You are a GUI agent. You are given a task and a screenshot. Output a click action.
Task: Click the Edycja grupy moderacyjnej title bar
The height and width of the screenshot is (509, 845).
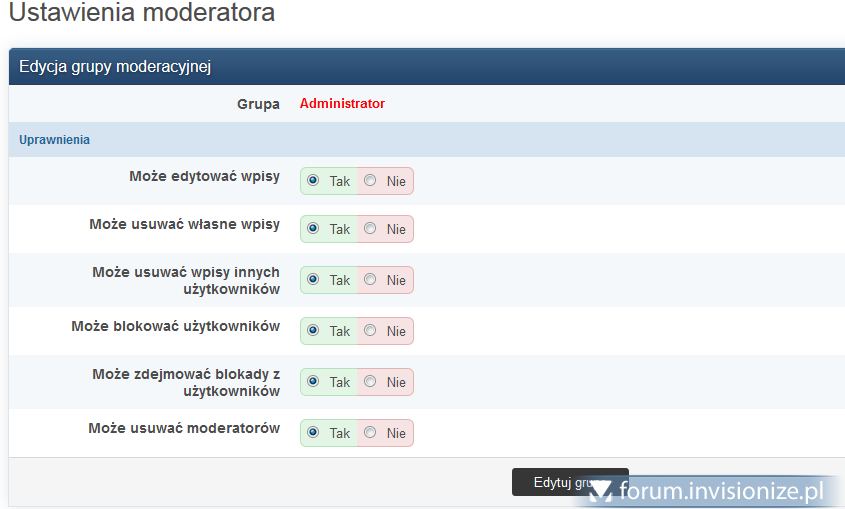115,67
